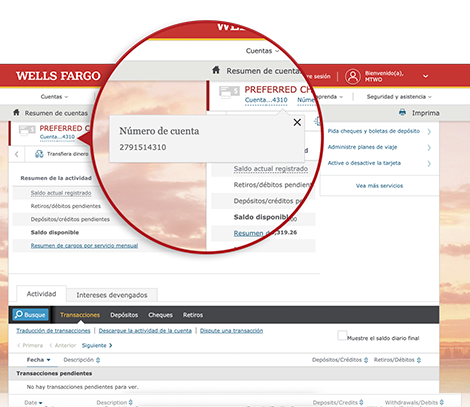This screenshot has height=407, width=470.
Task: Click the Imprima label
Action: click(x=425, y=113)
